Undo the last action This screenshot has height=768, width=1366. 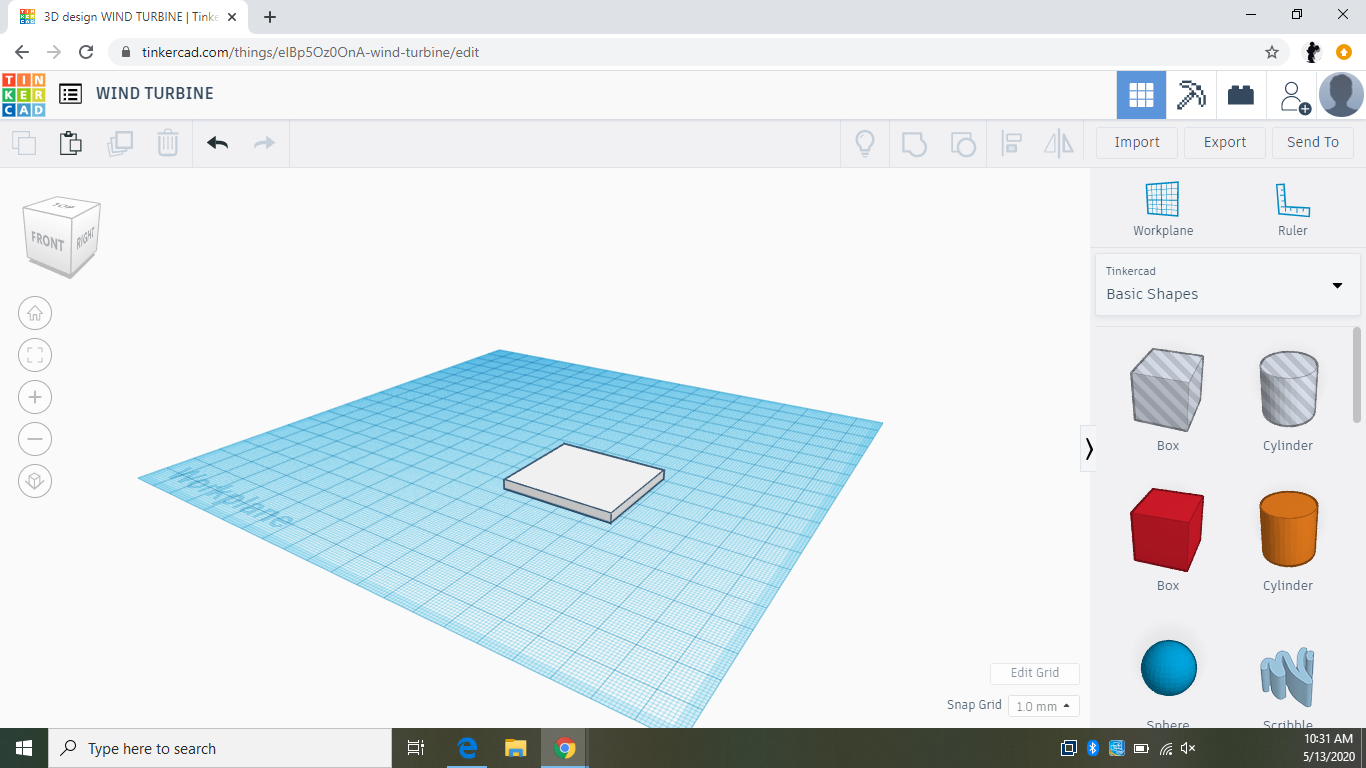point(216,143)
